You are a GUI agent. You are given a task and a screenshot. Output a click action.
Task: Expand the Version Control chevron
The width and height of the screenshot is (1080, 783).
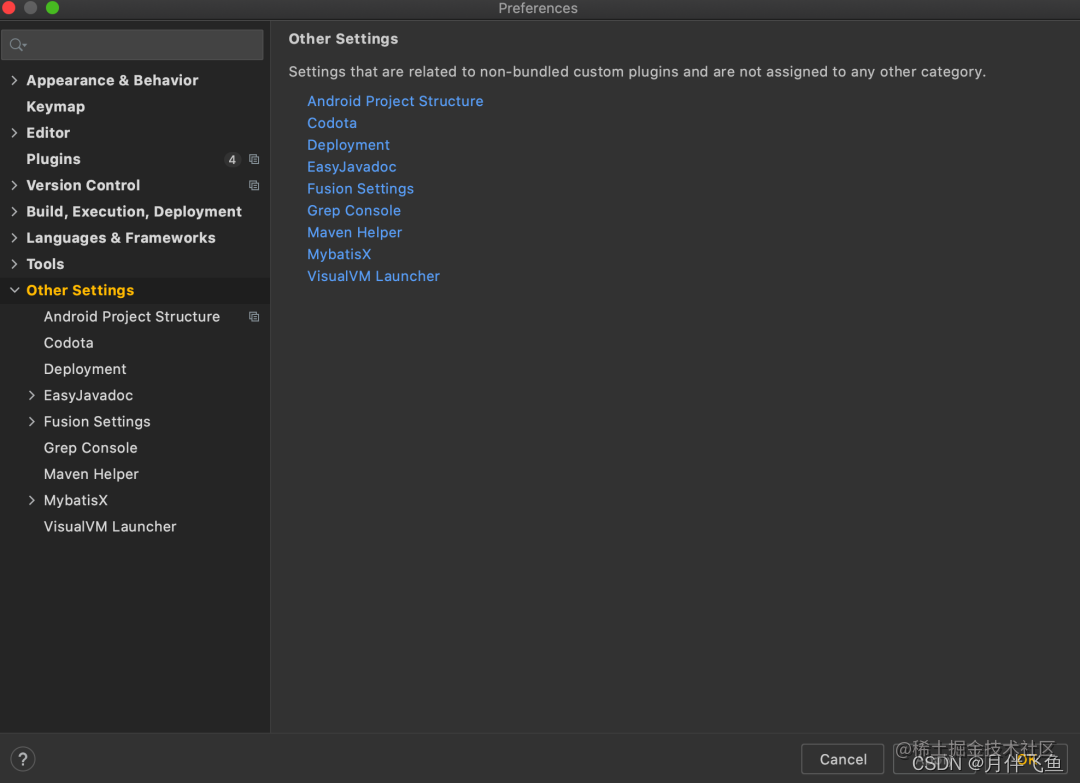[x=14, y=185]
